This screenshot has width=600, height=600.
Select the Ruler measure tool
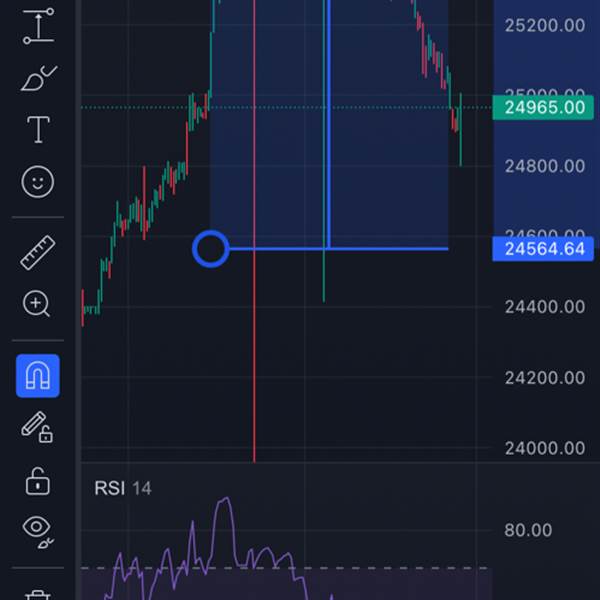pyautogui.click(x=38, y=253)
